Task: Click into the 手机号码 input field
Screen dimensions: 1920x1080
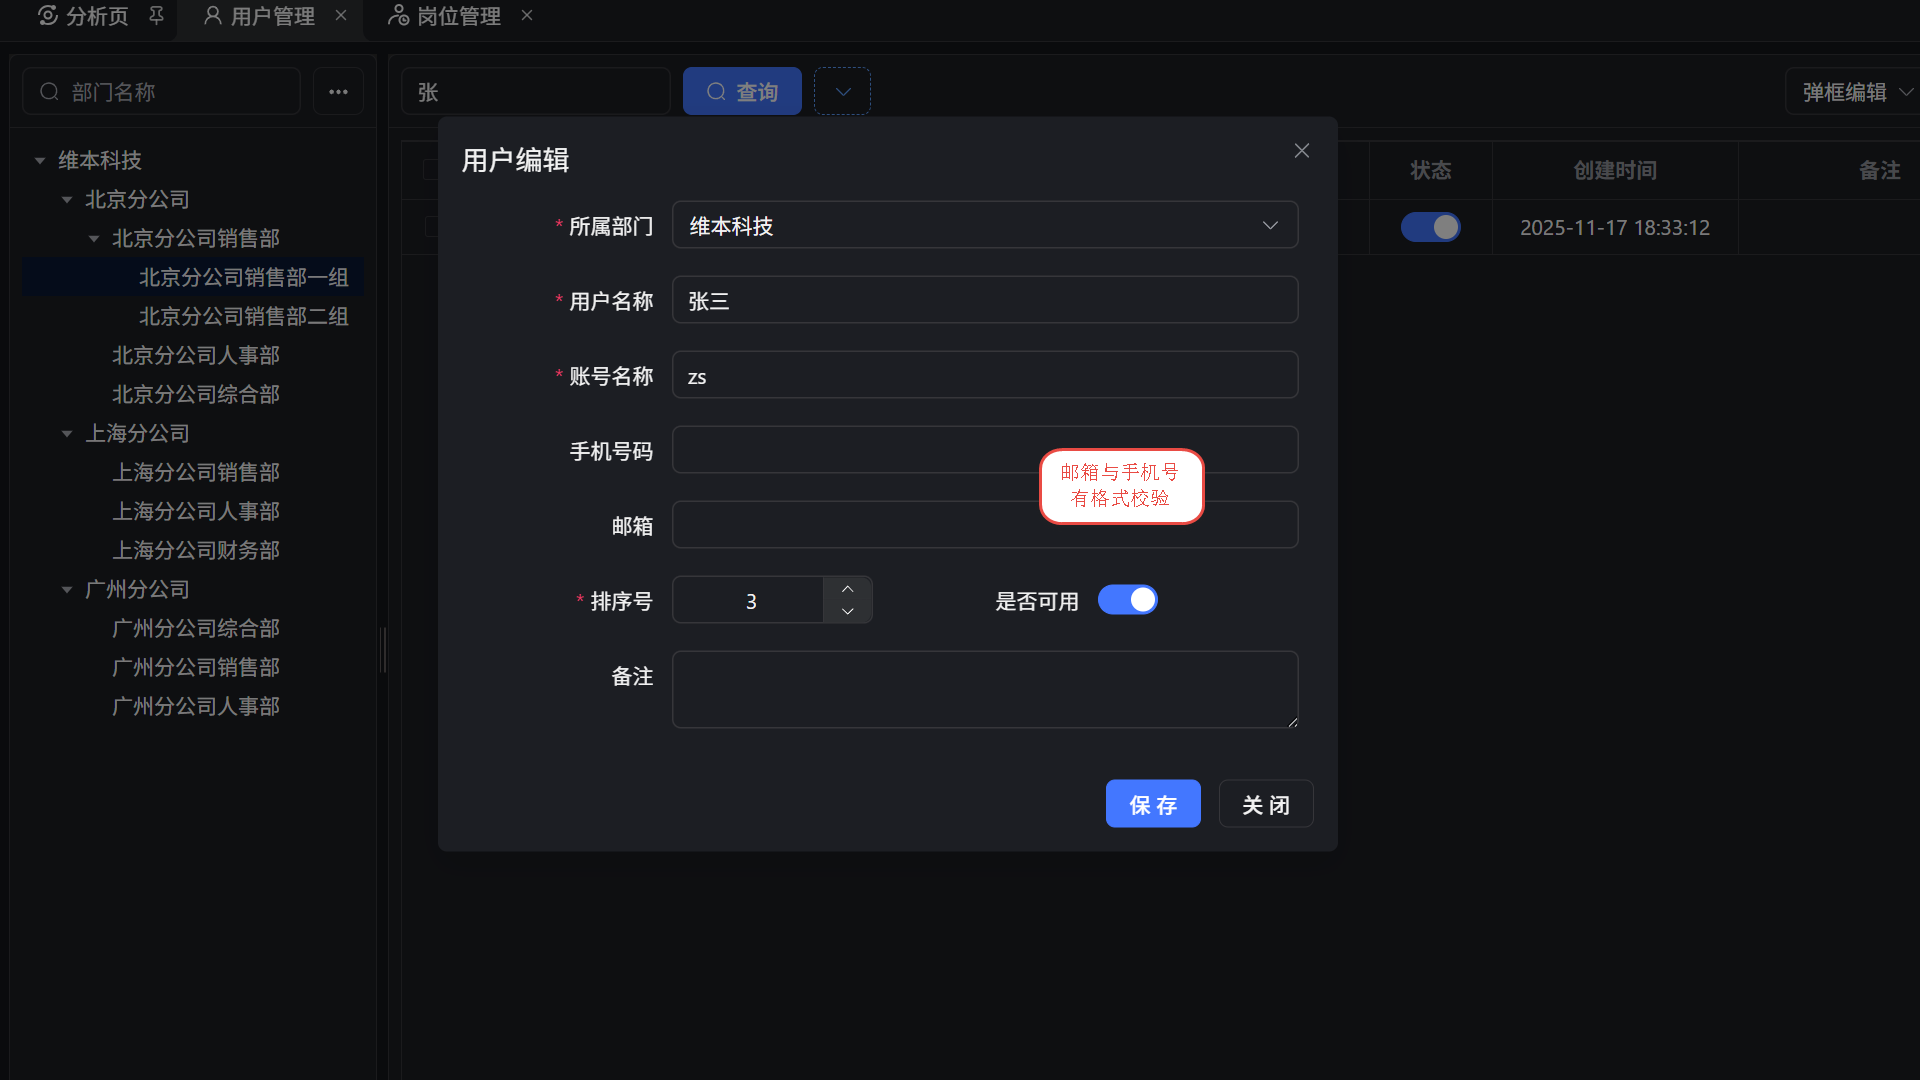Action: tap(850, 450)
